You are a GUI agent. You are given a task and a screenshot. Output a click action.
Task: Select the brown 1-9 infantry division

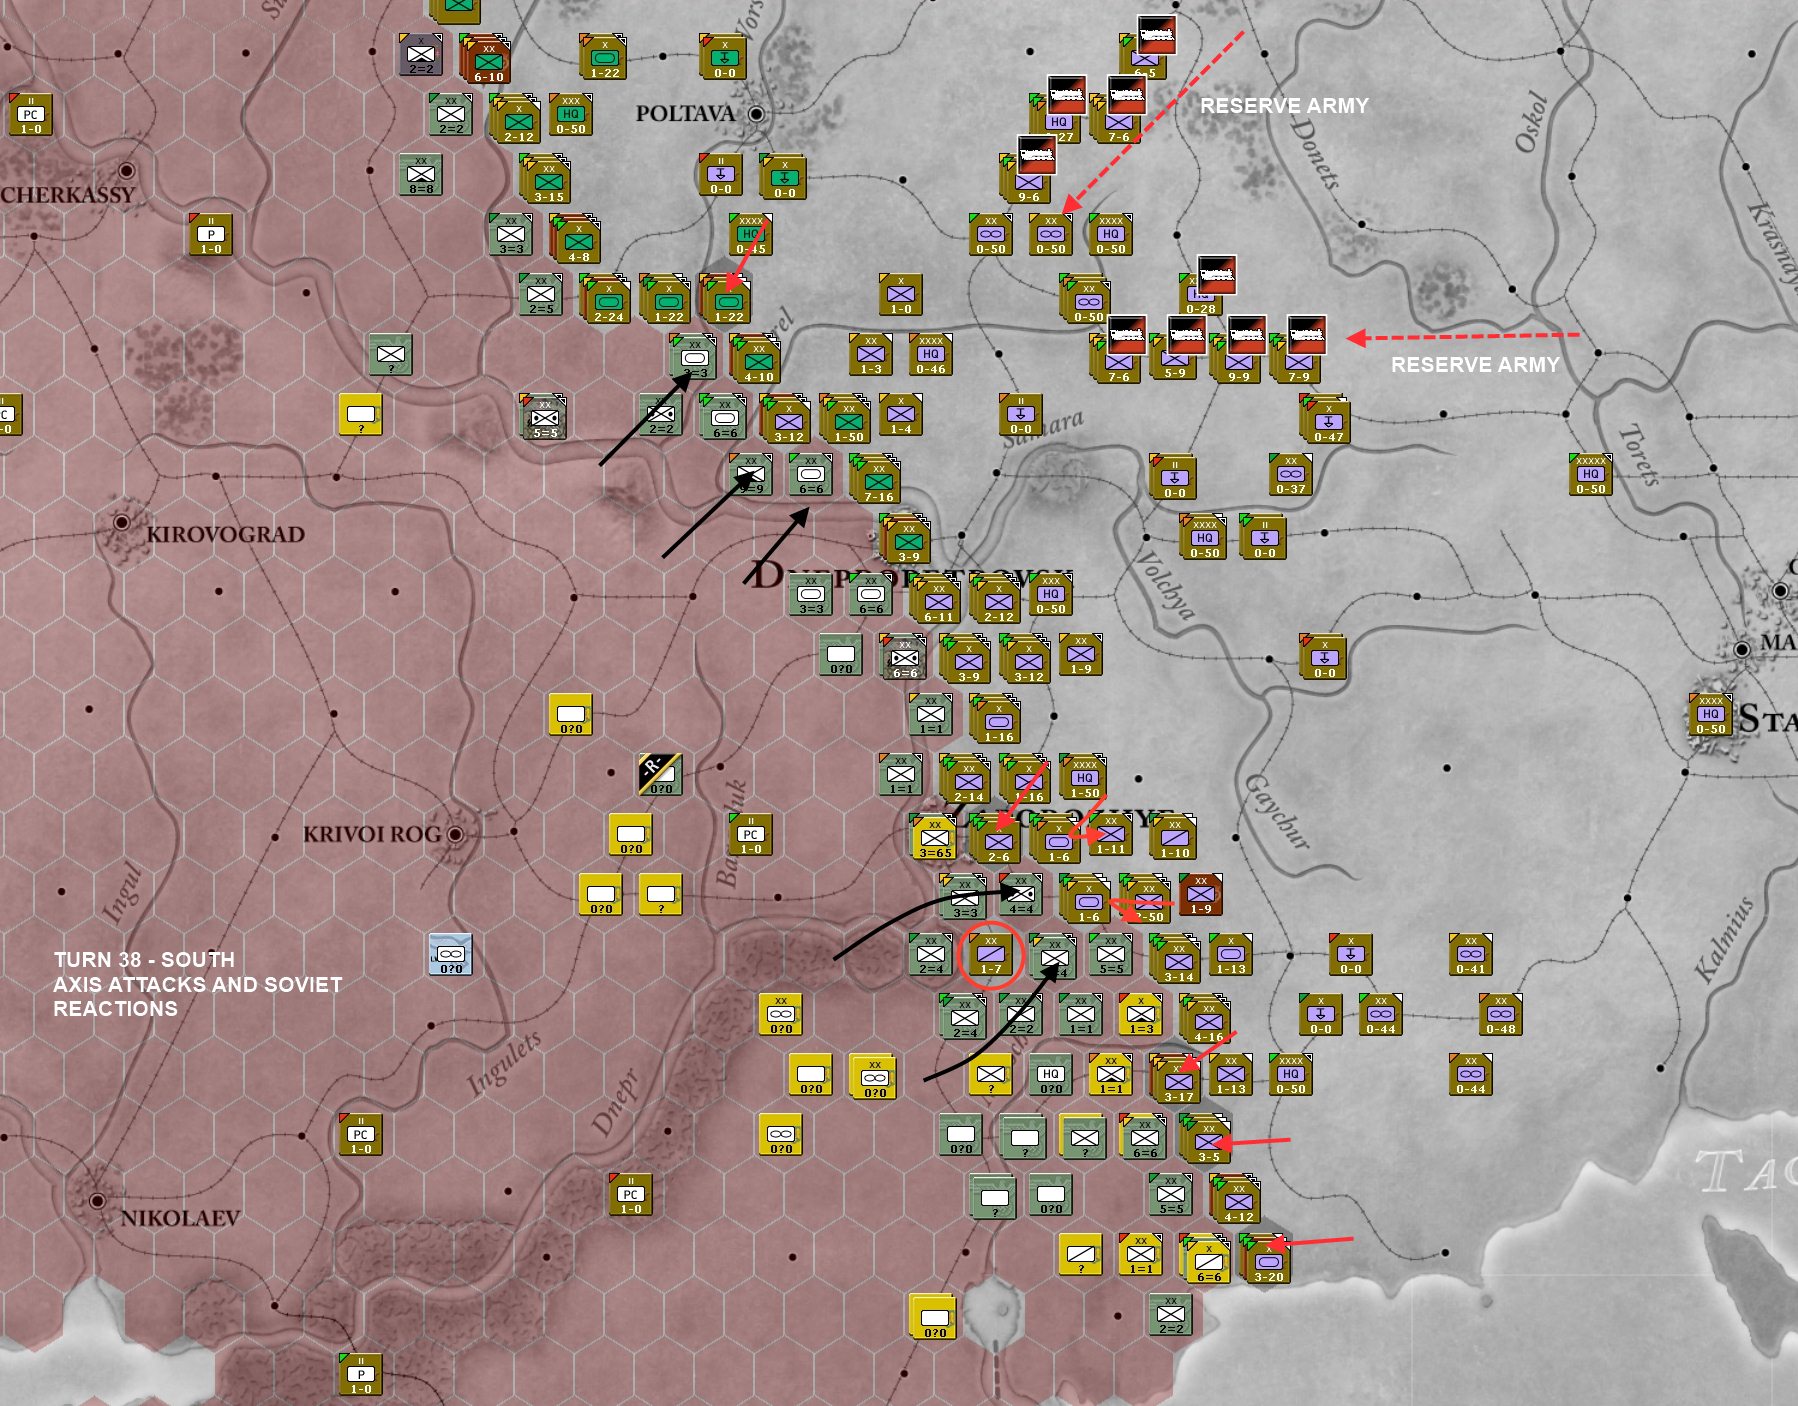pos(1201,895)
